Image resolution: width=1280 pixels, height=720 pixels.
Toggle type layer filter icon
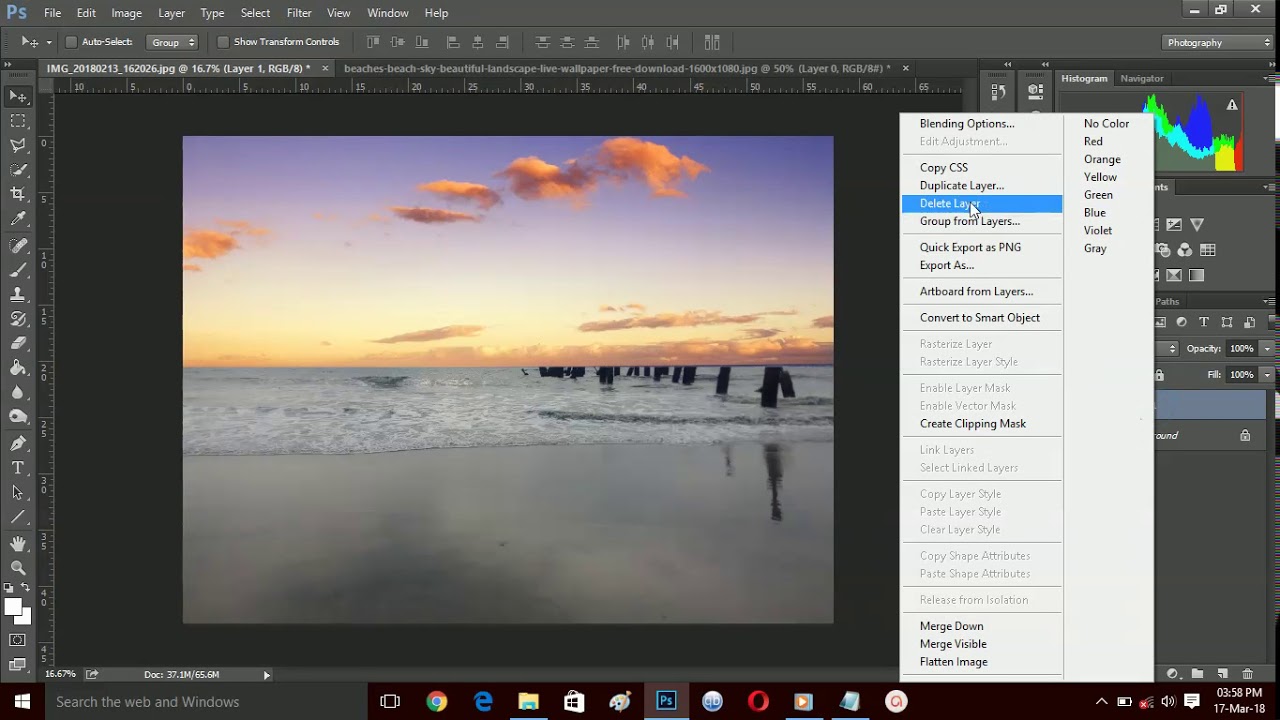1204,322
